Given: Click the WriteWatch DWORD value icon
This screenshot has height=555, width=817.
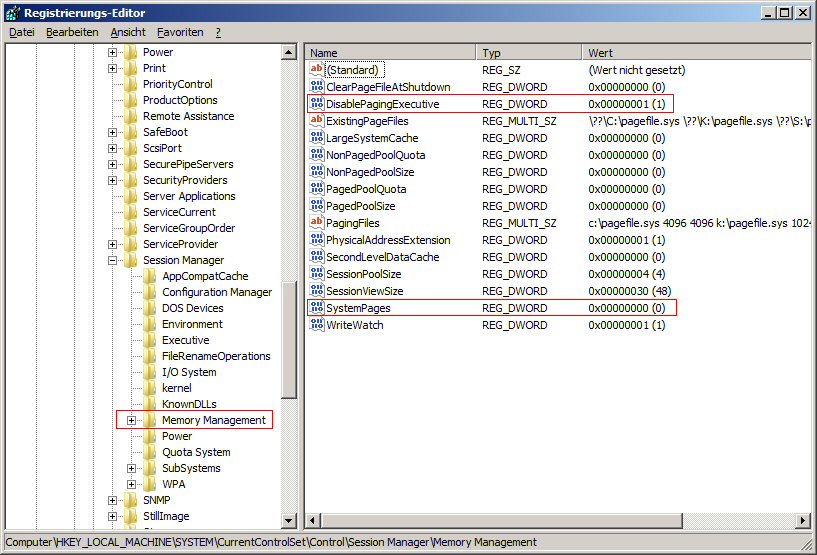Looking at the screenshot, I should pos(317,325).
